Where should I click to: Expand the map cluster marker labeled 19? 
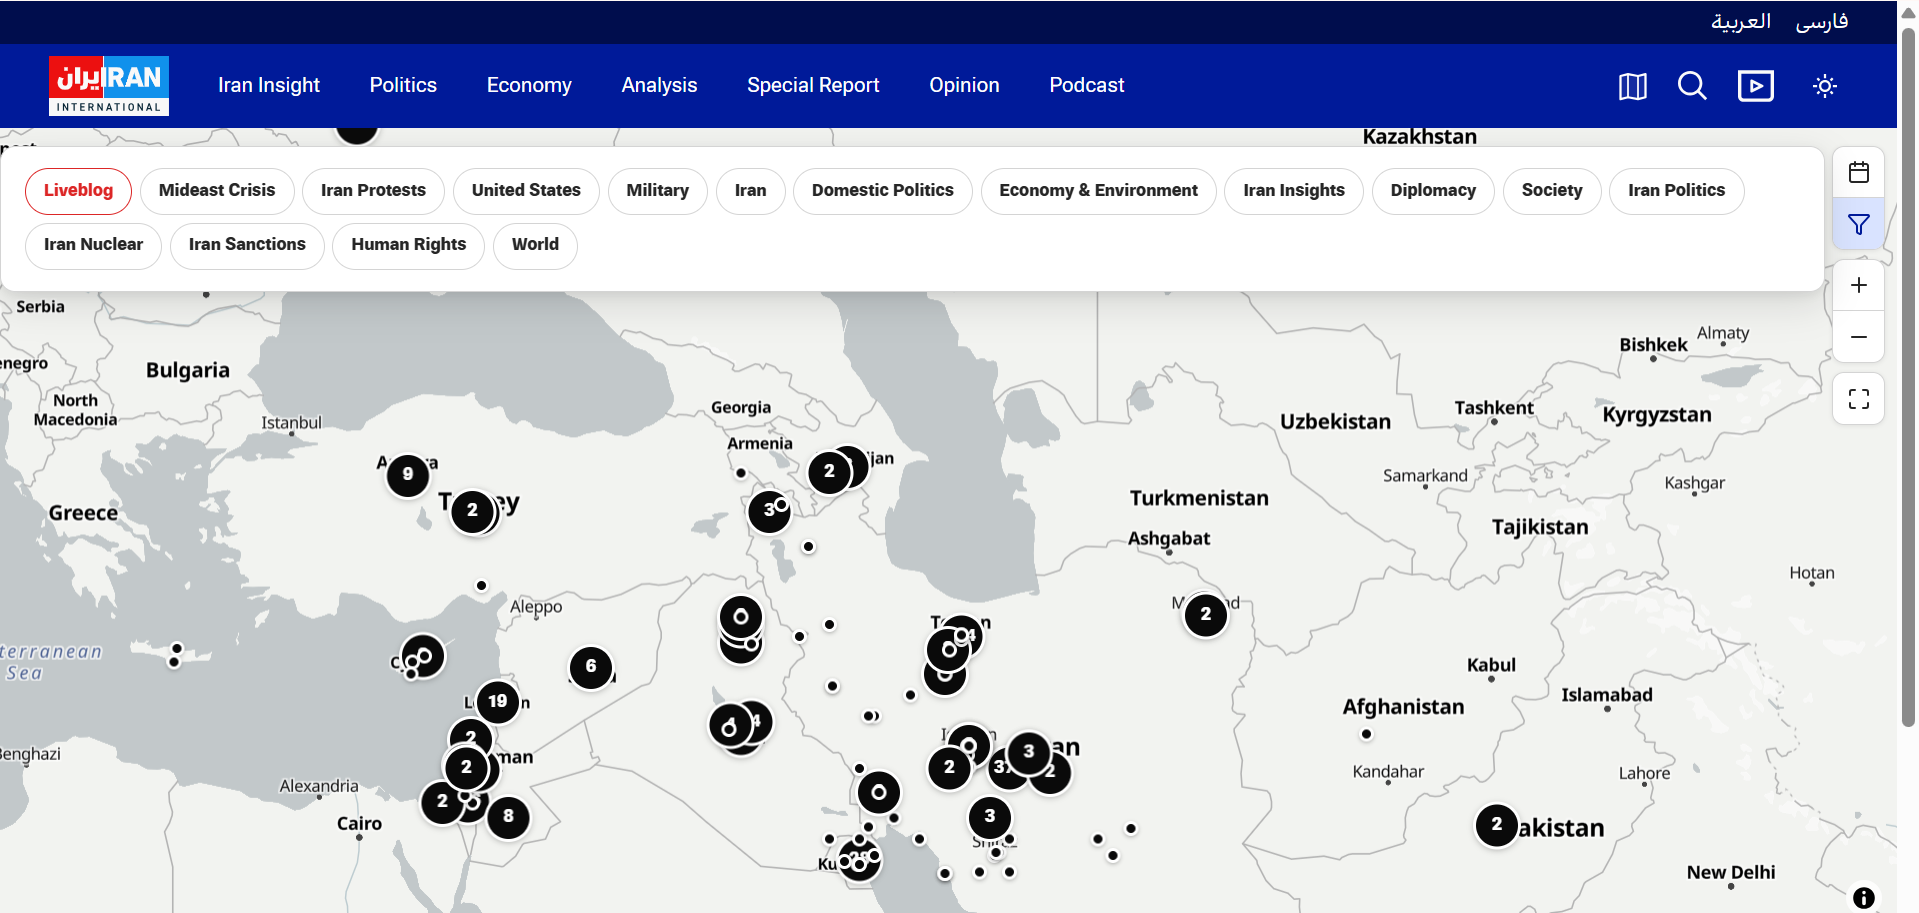498,701
